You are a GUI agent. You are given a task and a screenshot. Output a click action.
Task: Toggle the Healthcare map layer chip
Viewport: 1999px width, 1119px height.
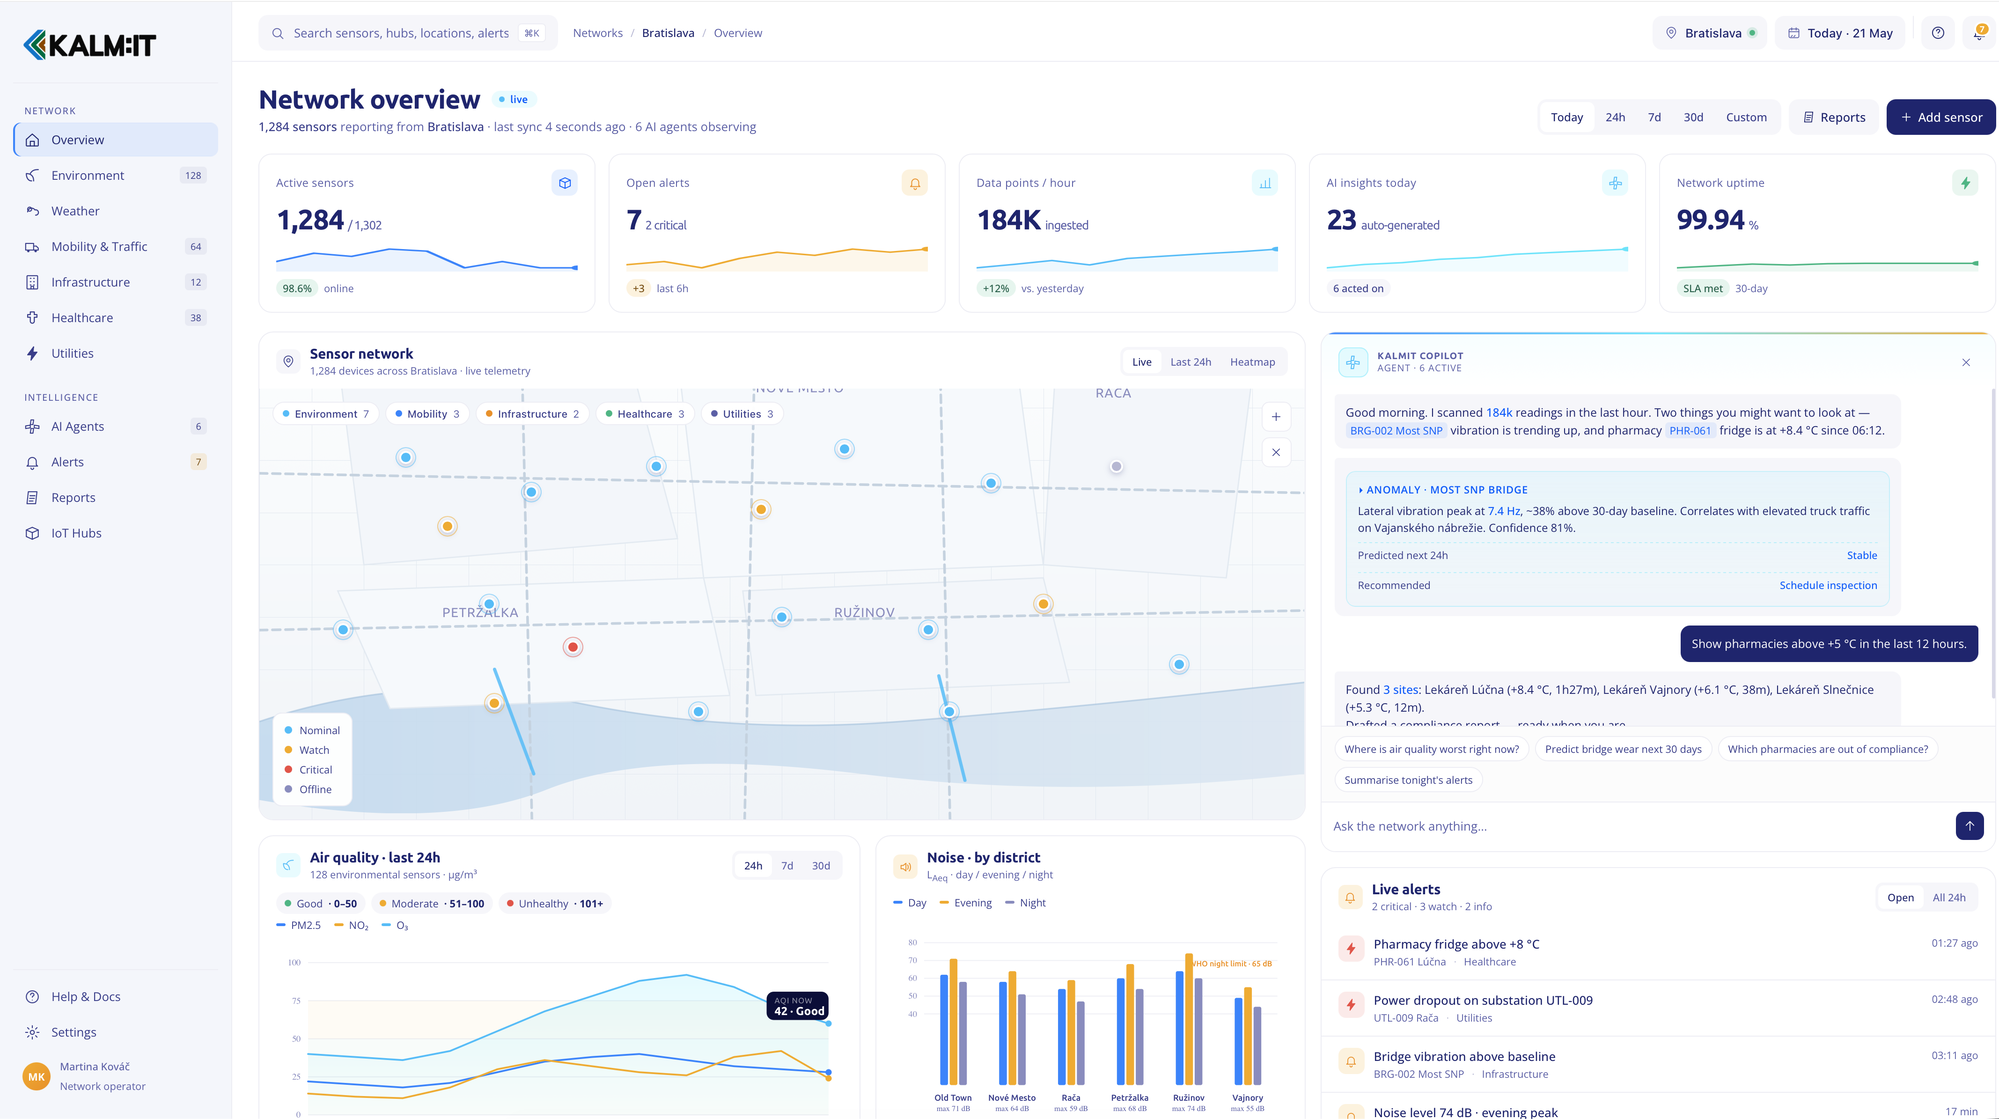[645, 414]
